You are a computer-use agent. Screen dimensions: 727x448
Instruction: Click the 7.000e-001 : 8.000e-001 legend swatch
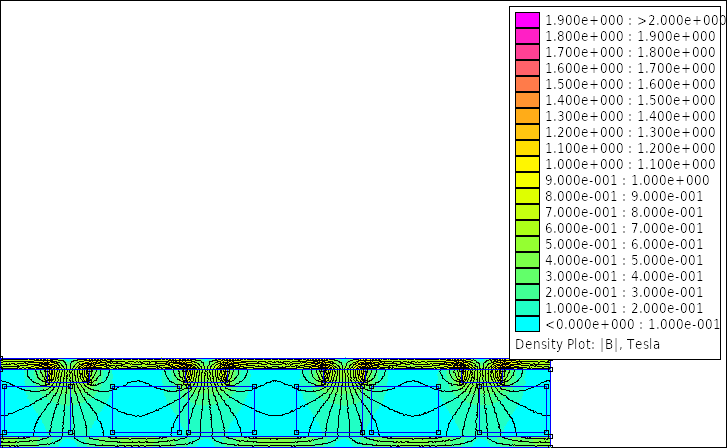[x=527, y=212]
